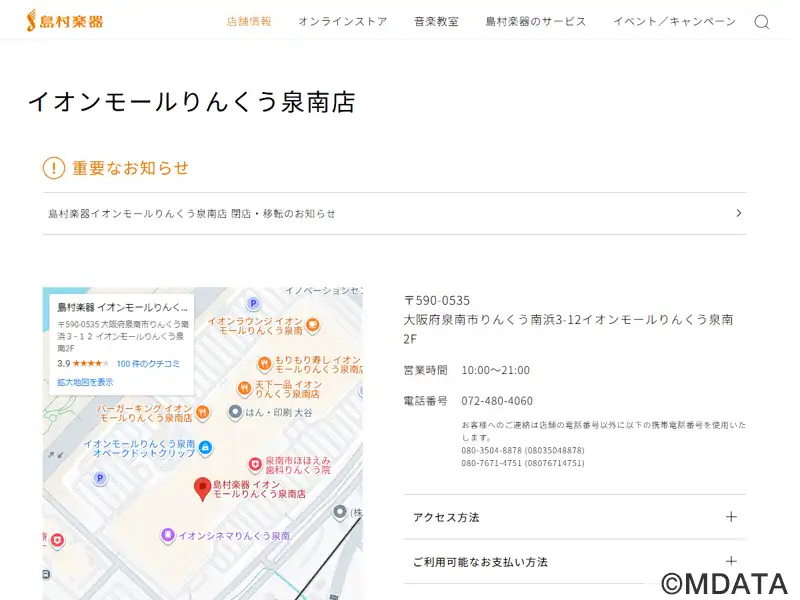The height and width of the screenshot is (600, 800).
Task: Click the Aeon Mall blue shopping marker
Action: pos(205,447)
